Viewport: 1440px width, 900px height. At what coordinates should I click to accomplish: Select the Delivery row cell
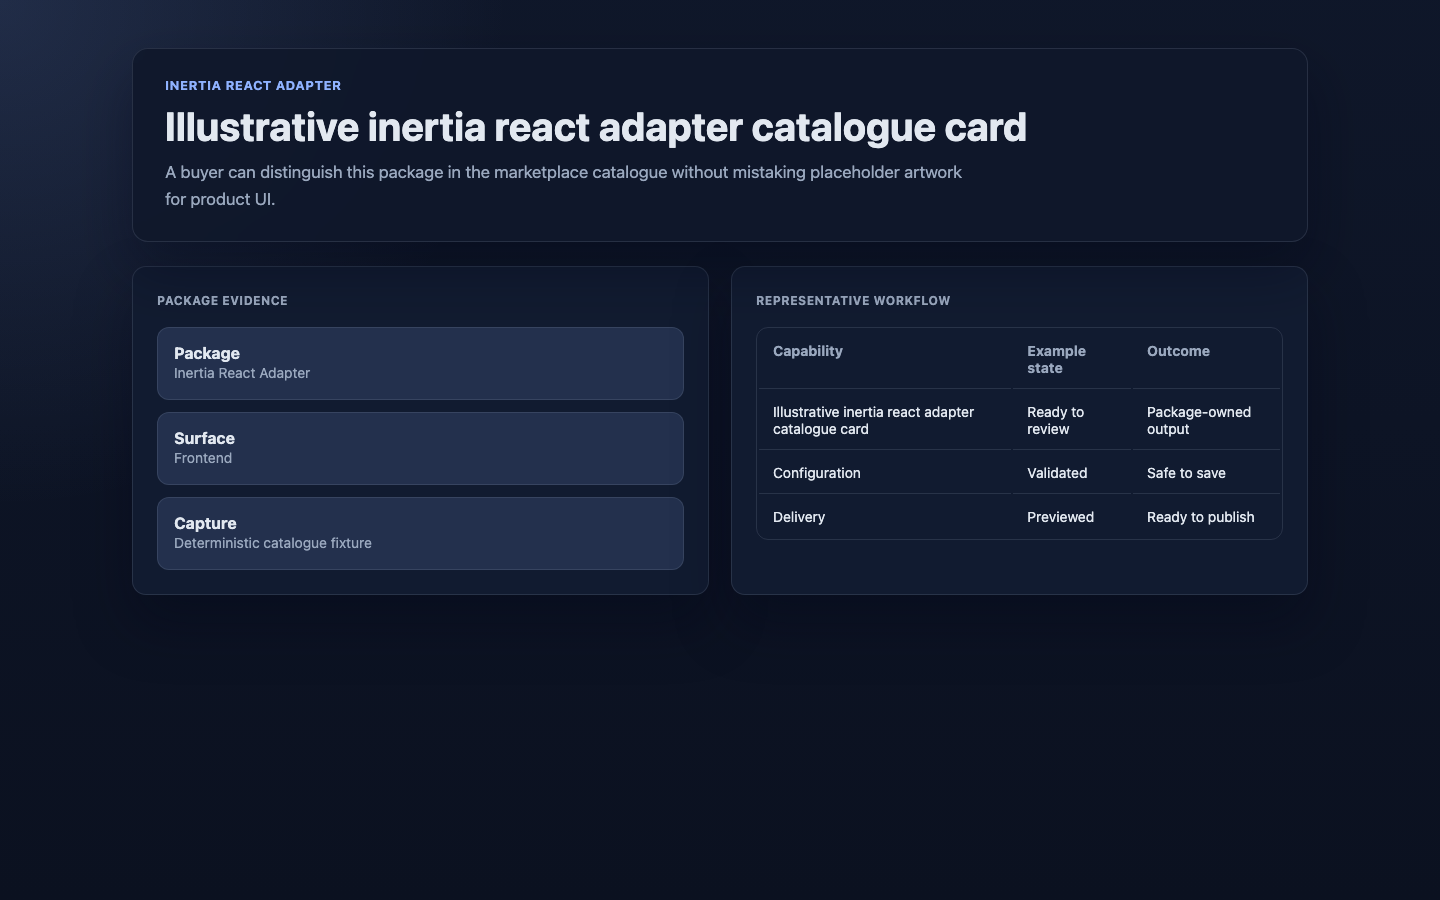click(885, 517)
